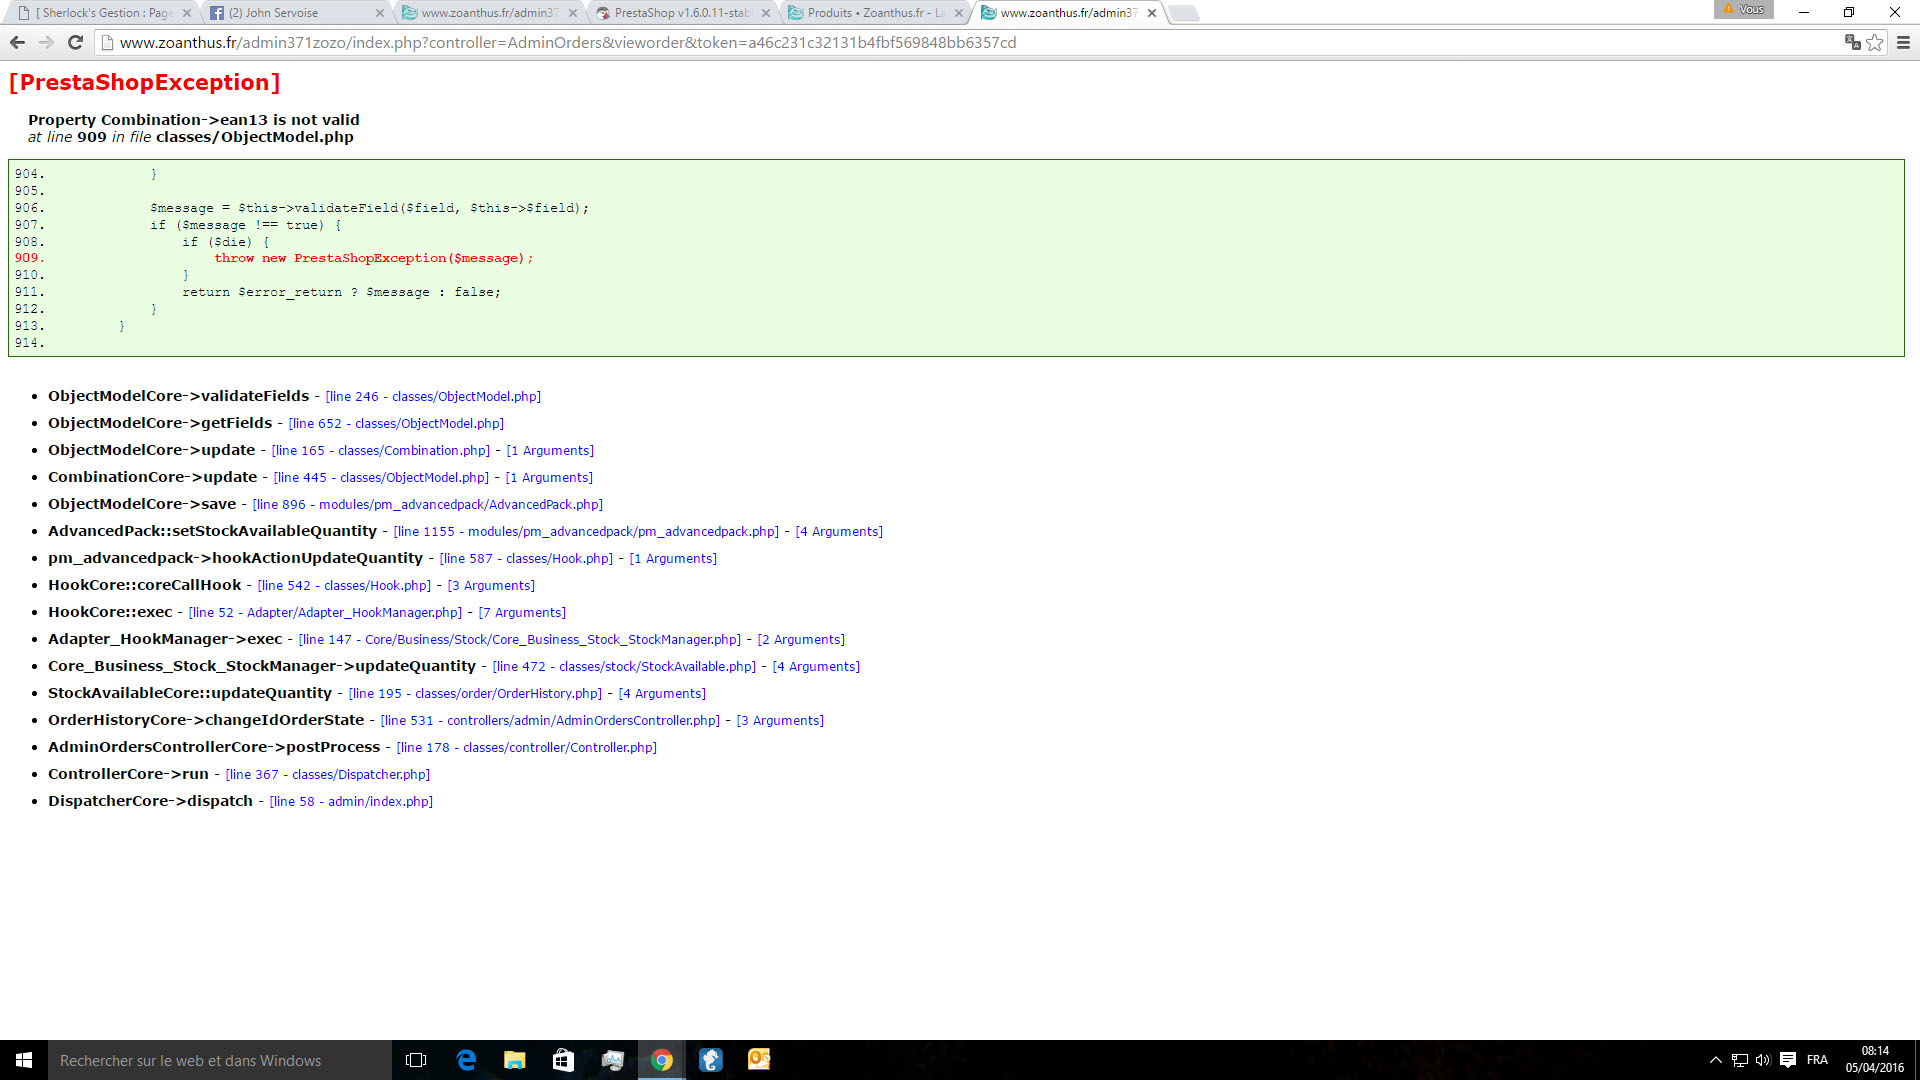Open a new browser tab
The height and width of the screenshot is (1080, 1920).
(1184, 13)
